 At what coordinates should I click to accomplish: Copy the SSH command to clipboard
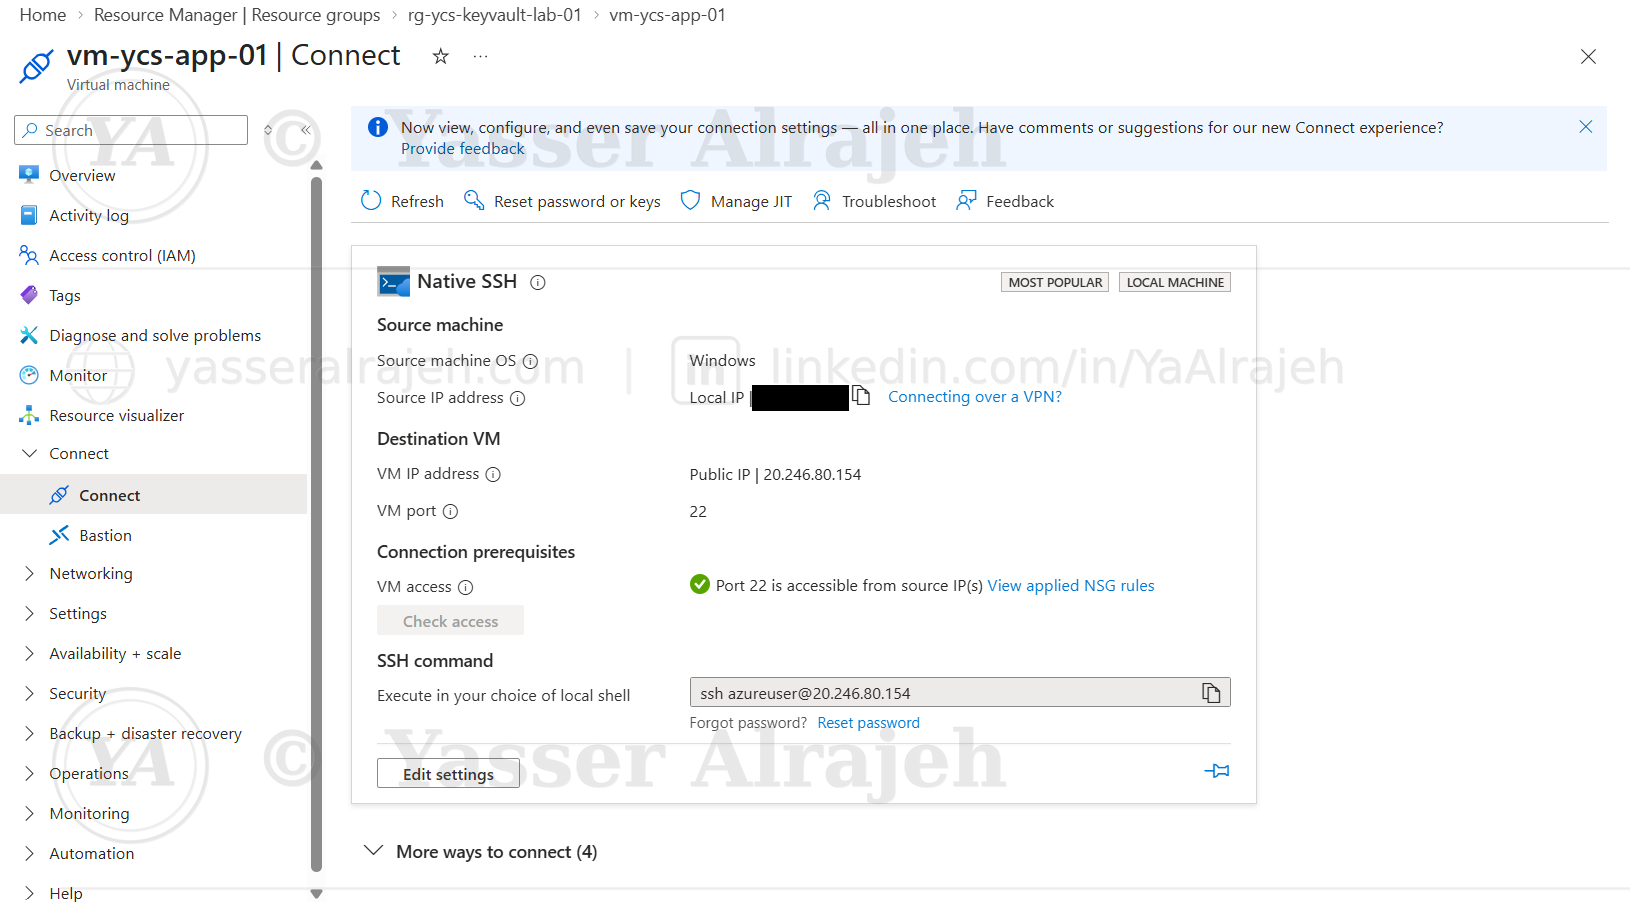tap(1211, 693)
